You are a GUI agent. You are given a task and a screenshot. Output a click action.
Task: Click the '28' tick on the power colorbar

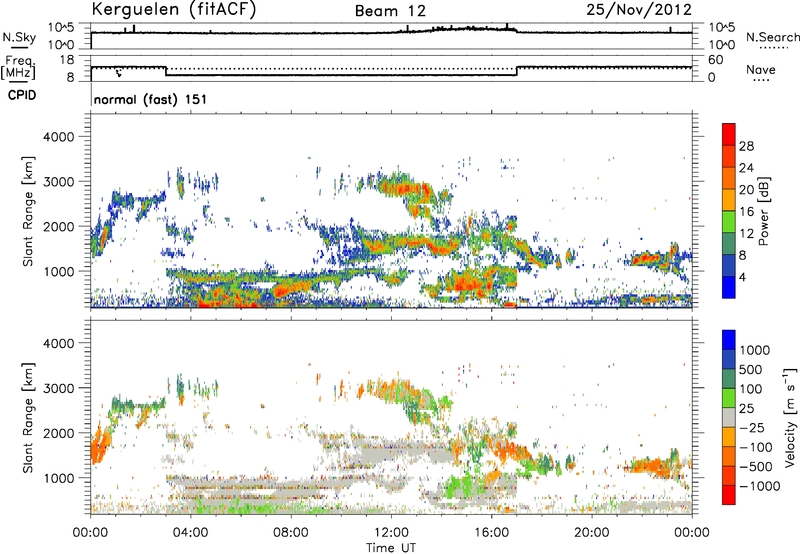point(746,146)
